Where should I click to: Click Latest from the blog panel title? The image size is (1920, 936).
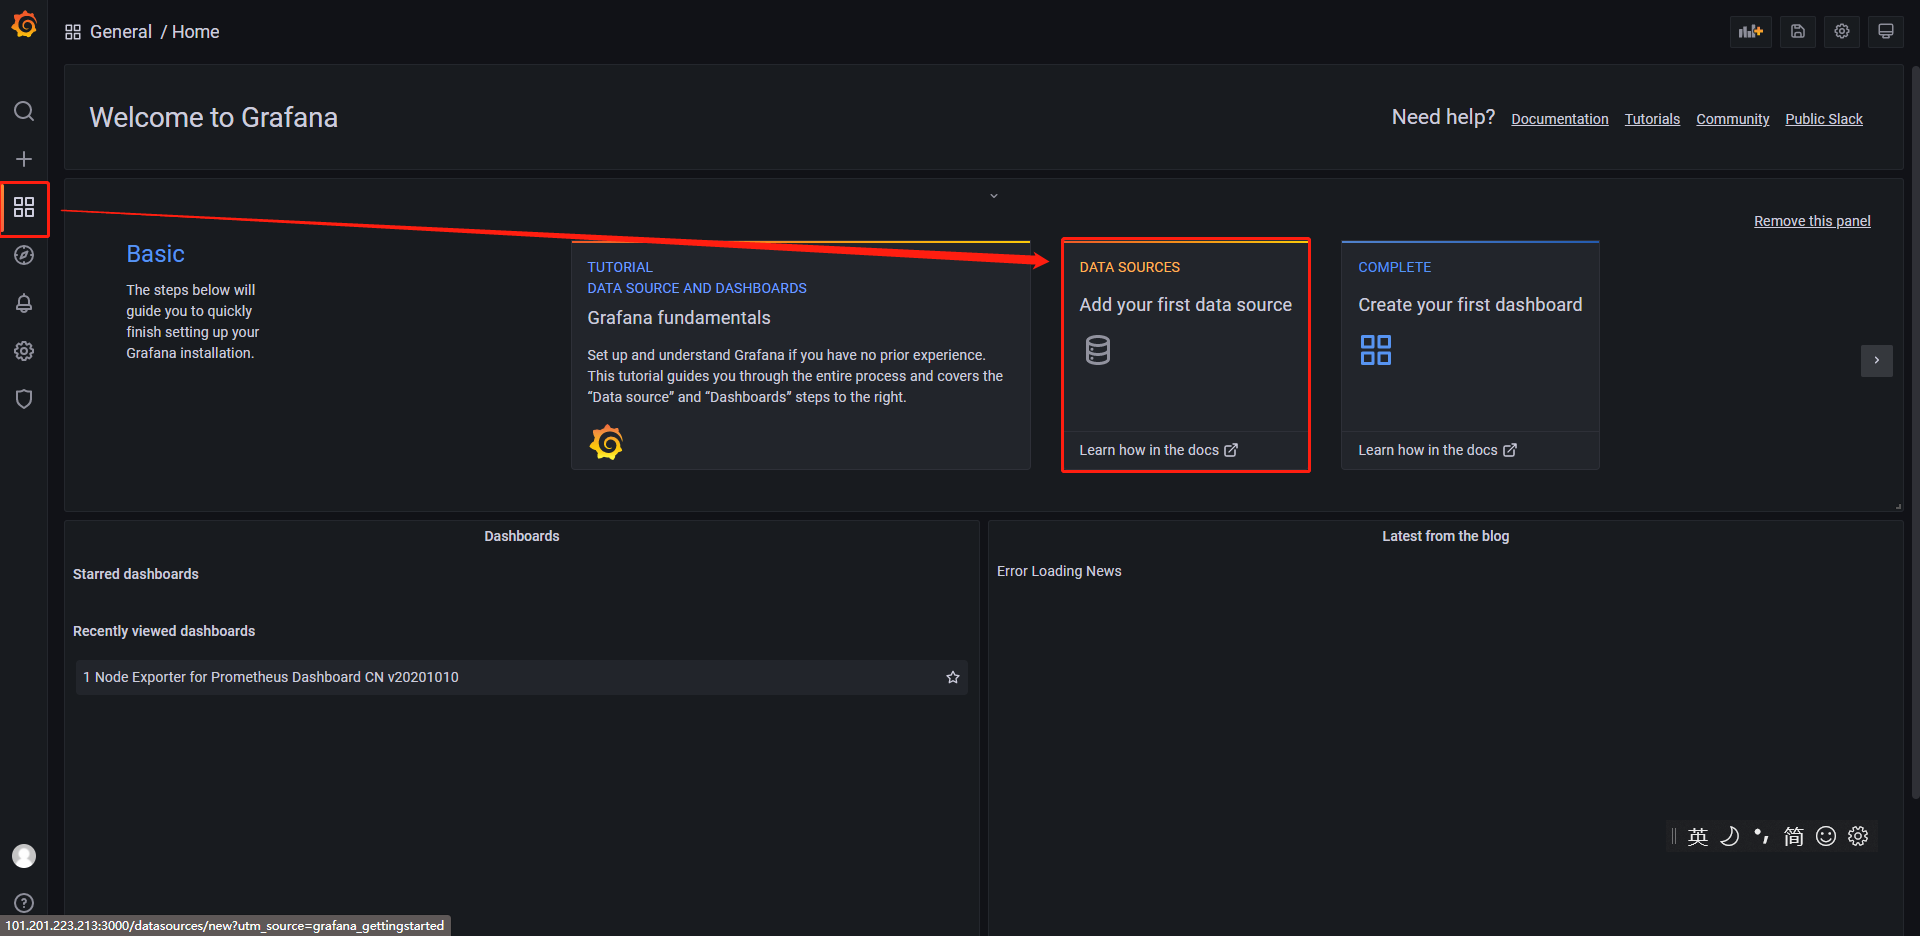1446,536
